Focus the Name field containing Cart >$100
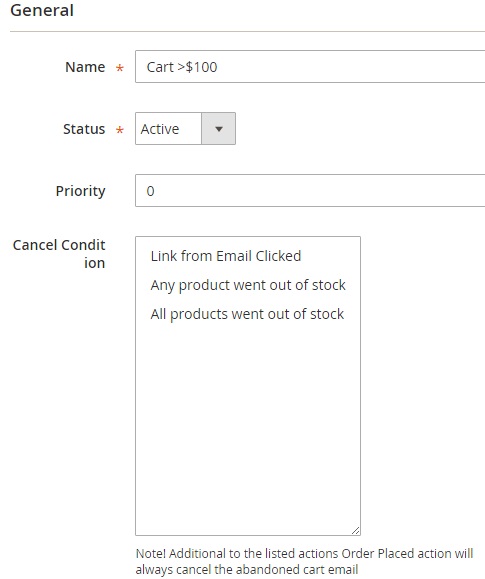Screen dimensions: 485x579 click(x=310, y=67)
